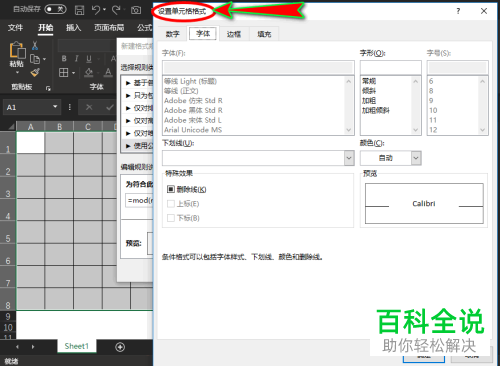Click the next sheet navigation arrow
500x366 pixels.
click(33, 347)
